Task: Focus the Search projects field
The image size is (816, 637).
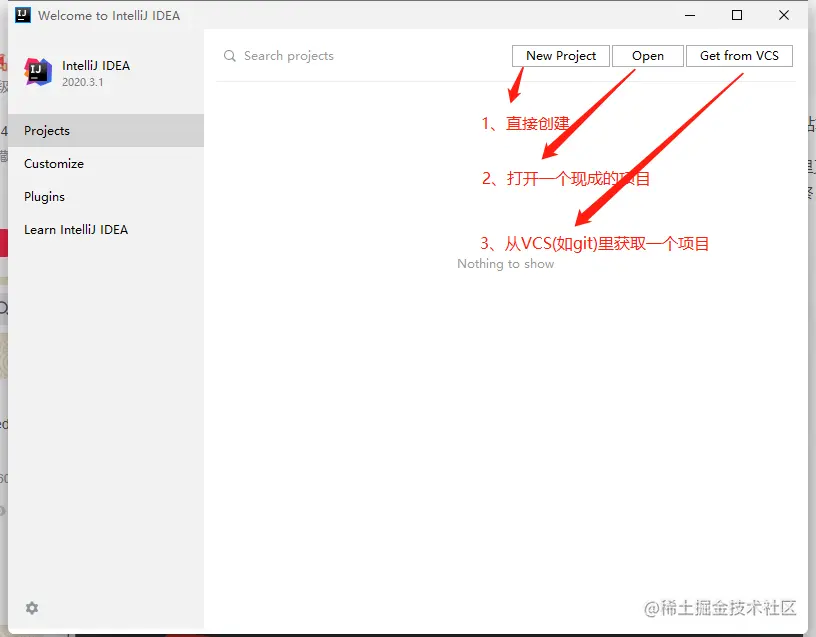Action: pyautogui.click(x=364, y=56)
